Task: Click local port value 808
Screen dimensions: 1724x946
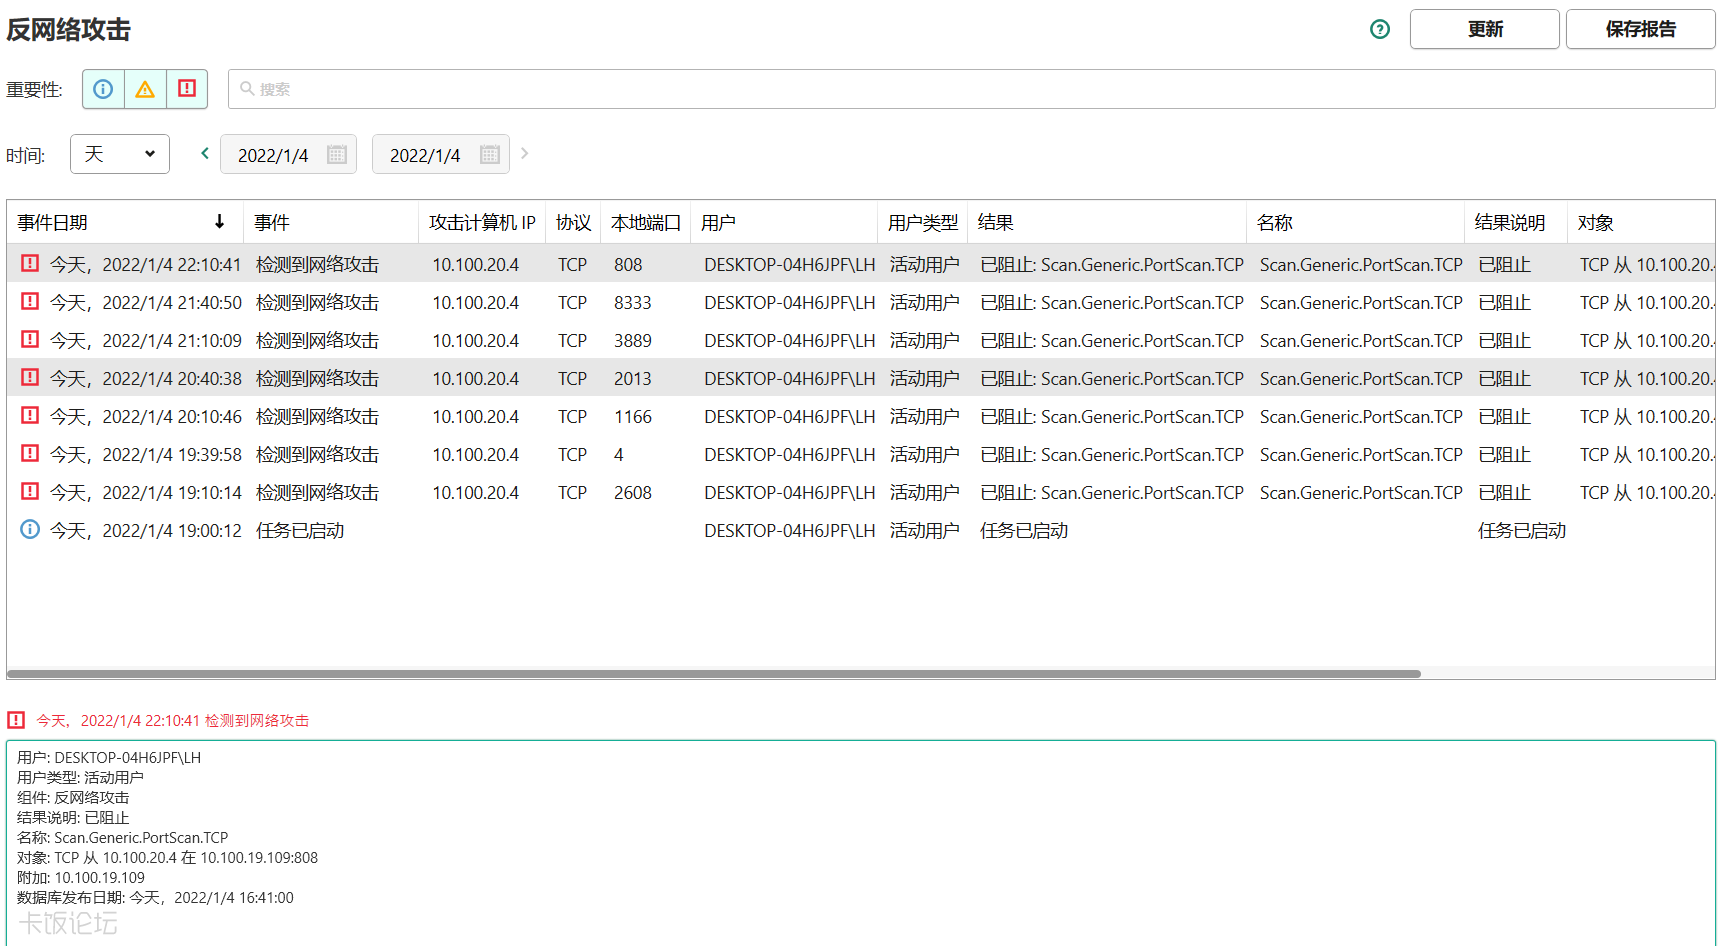Action: (628, 265)
